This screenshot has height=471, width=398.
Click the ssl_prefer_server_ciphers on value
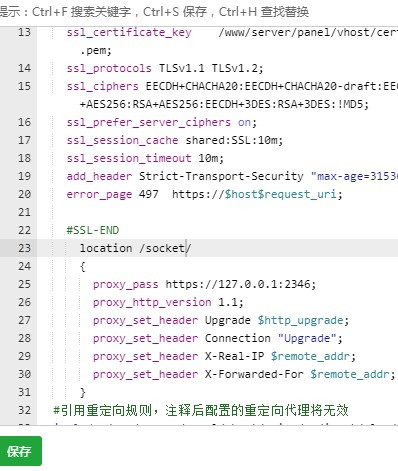(x=244, y=122)
